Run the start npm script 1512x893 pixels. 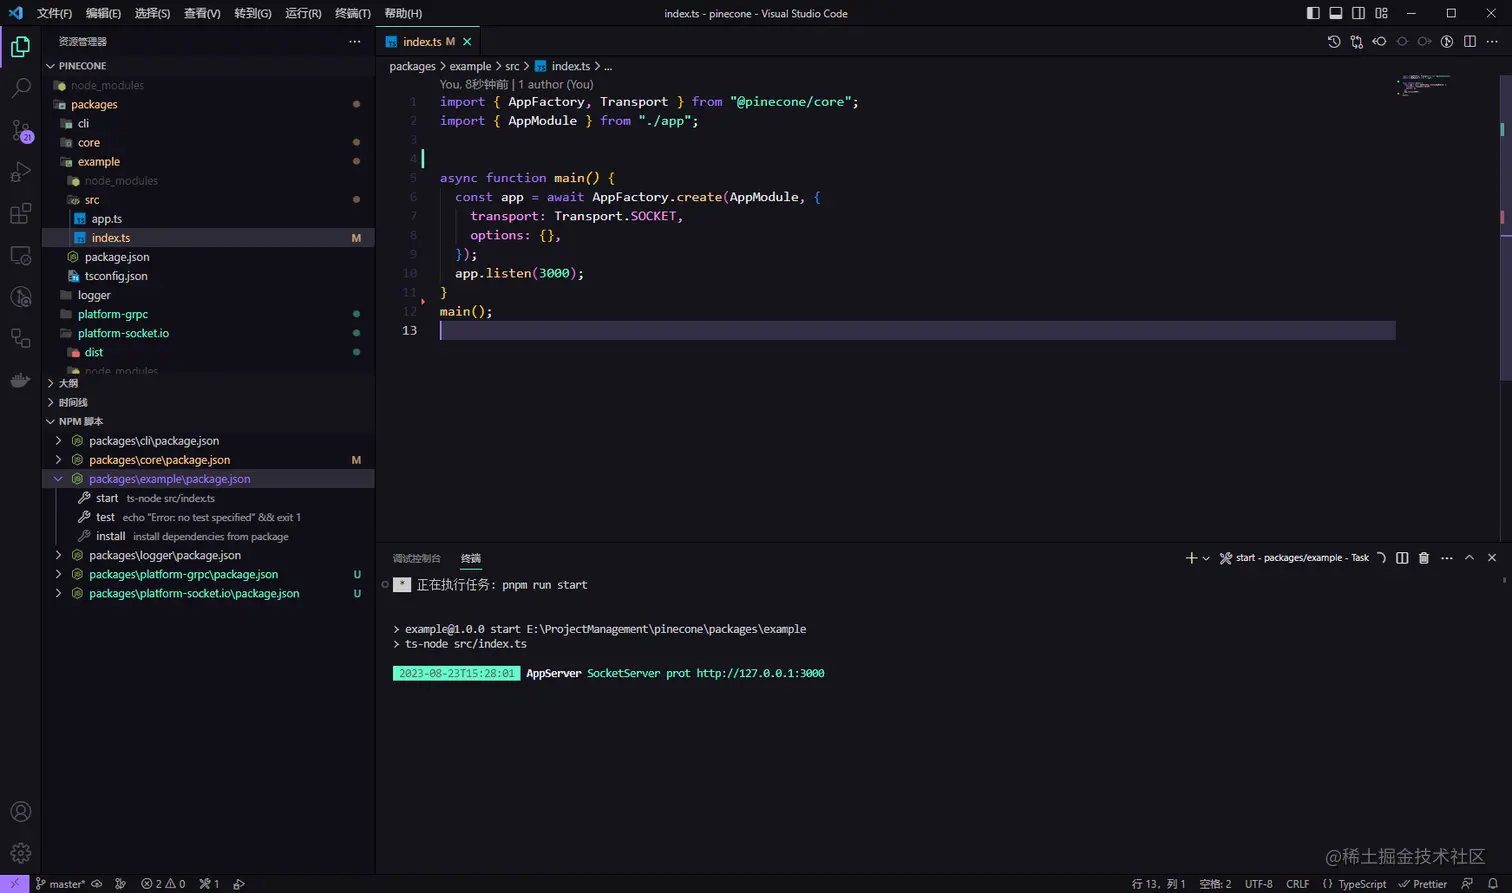208,498
